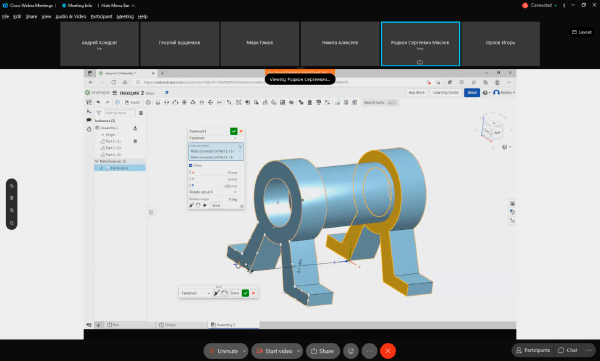Click the animate play icon in mate dialog
This screenshot has height=361, width=600.
click(205, 206)
